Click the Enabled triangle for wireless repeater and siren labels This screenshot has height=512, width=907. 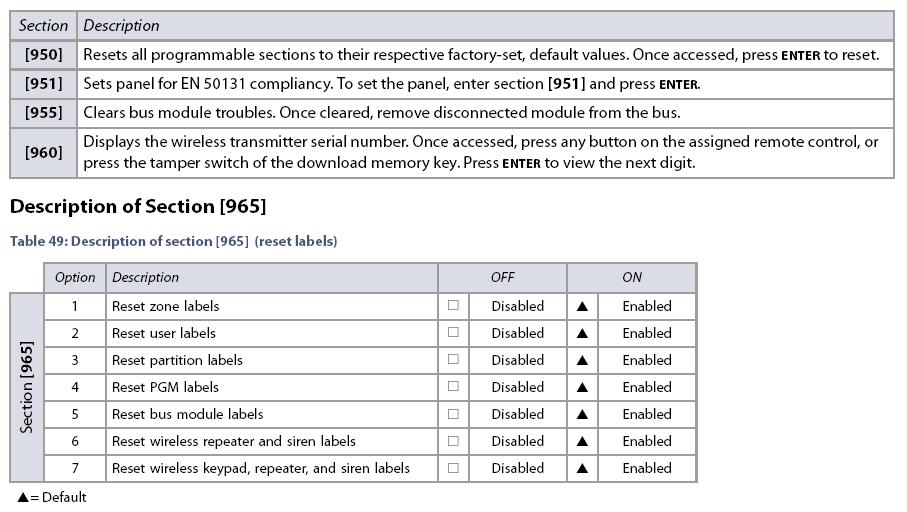[x=582, y=441]
